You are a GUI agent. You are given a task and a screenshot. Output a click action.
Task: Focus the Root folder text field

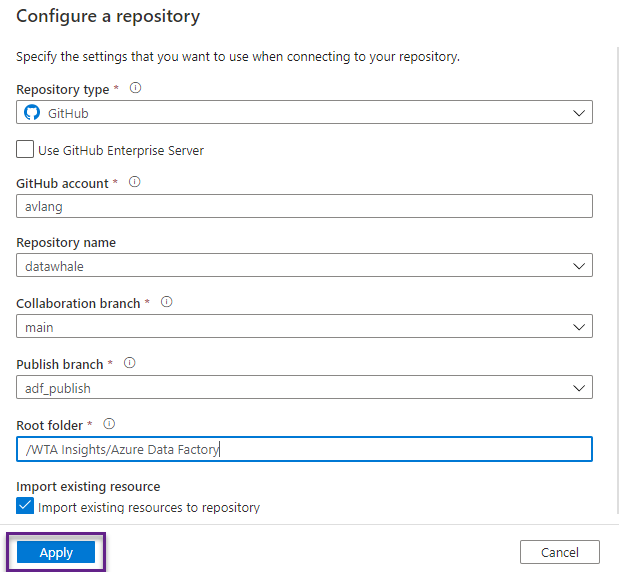[x=304, y=449]
